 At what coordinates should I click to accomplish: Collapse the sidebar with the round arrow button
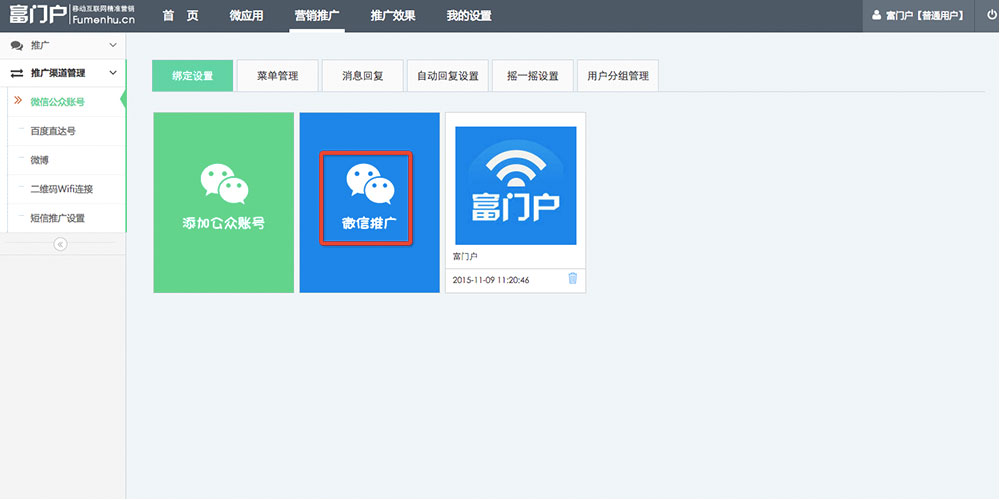click(61, 244)
